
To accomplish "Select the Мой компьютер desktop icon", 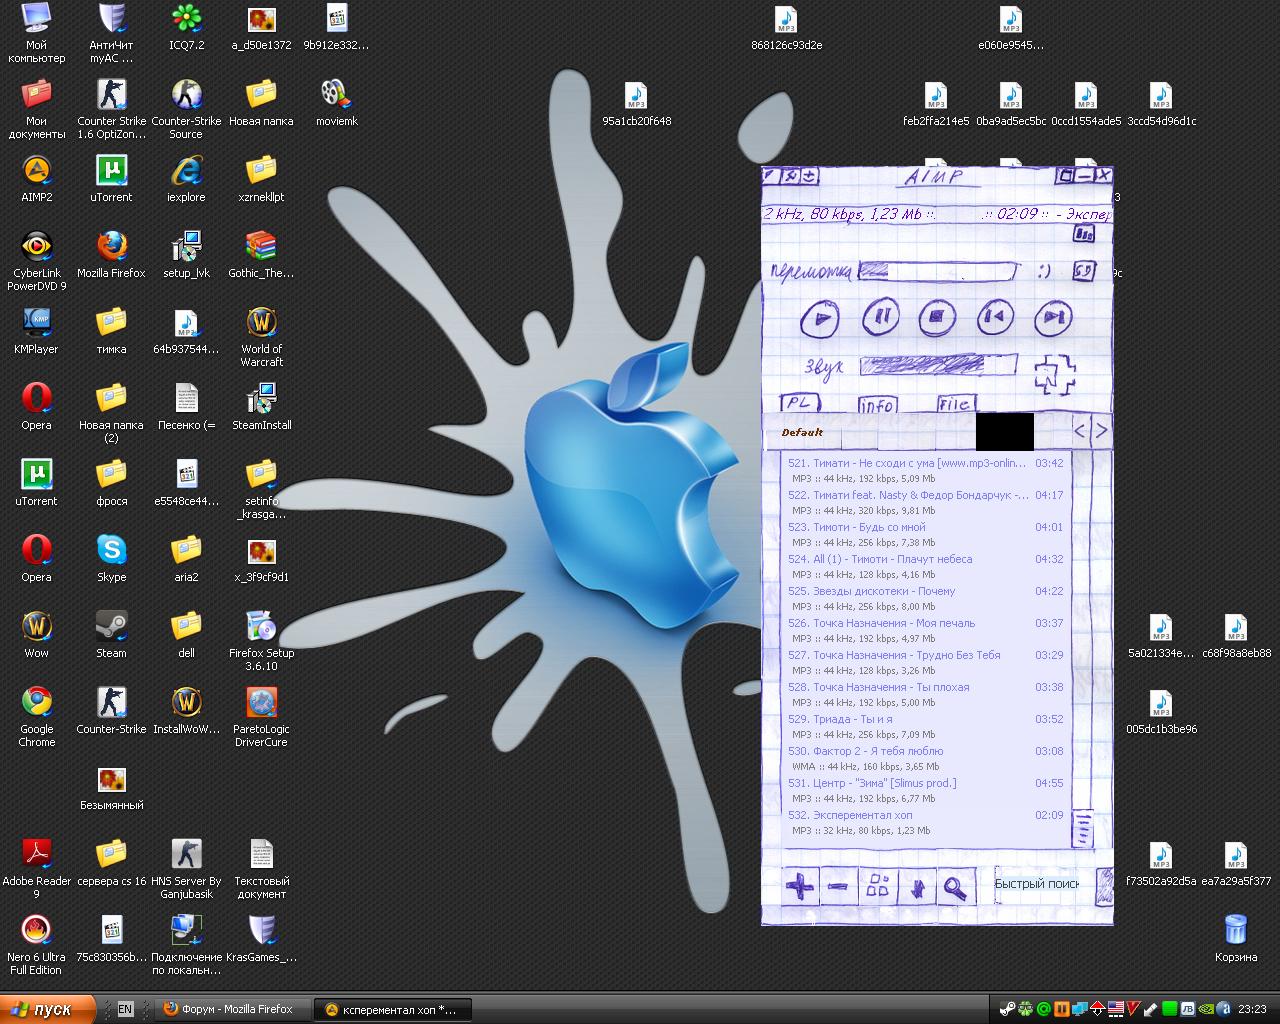I will coord(36,33).
